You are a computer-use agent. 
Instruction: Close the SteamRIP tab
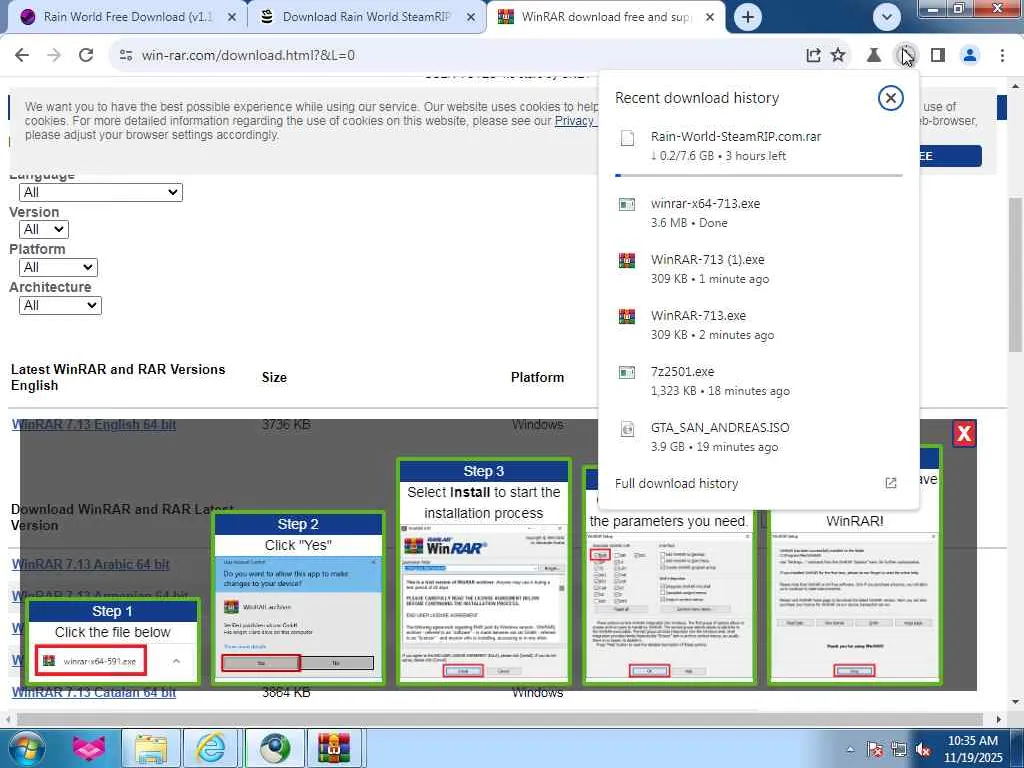click(x=471, y=18)
